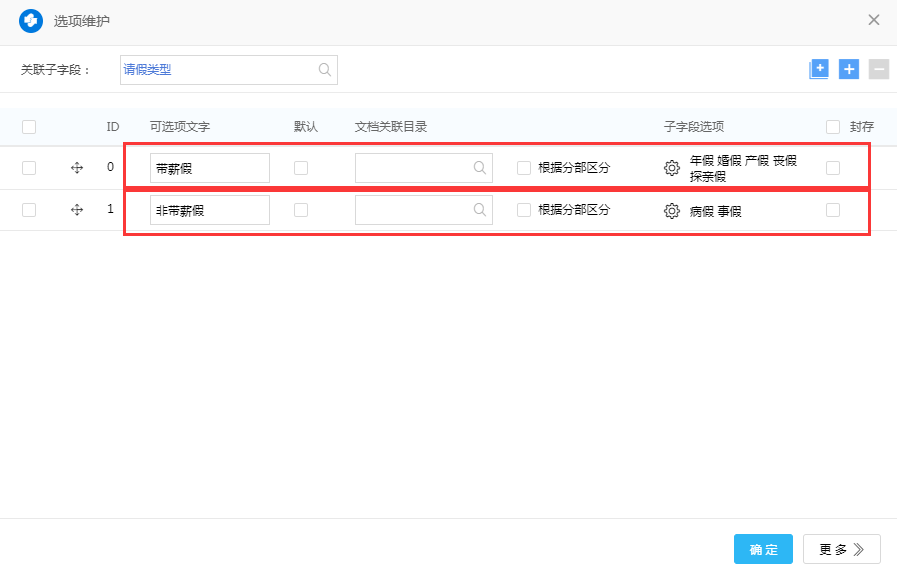The image size is (897, 575).
Task: Check the select-all checkbox in header
Action: (29, 127)
